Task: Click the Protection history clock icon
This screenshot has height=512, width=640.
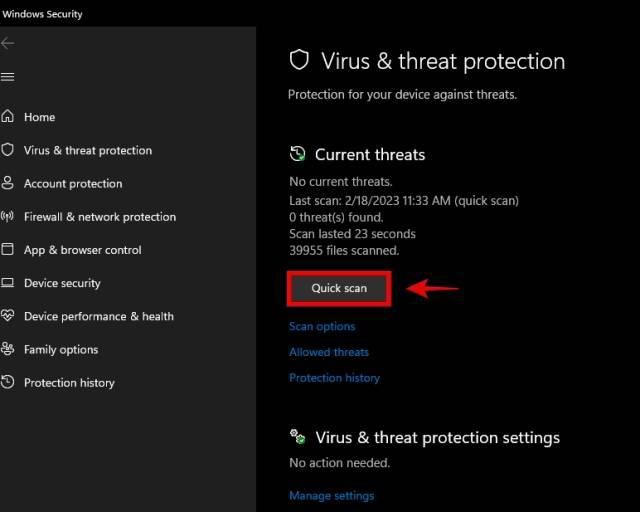Action: coord(8,382)
